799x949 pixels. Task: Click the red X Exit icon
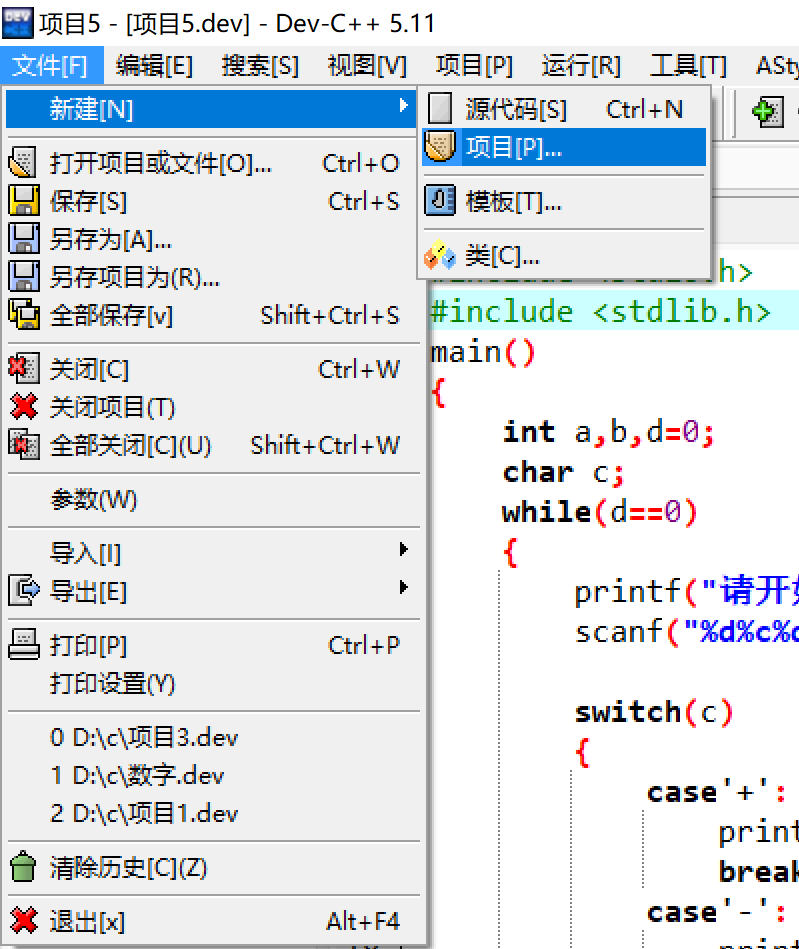point(24,921)
